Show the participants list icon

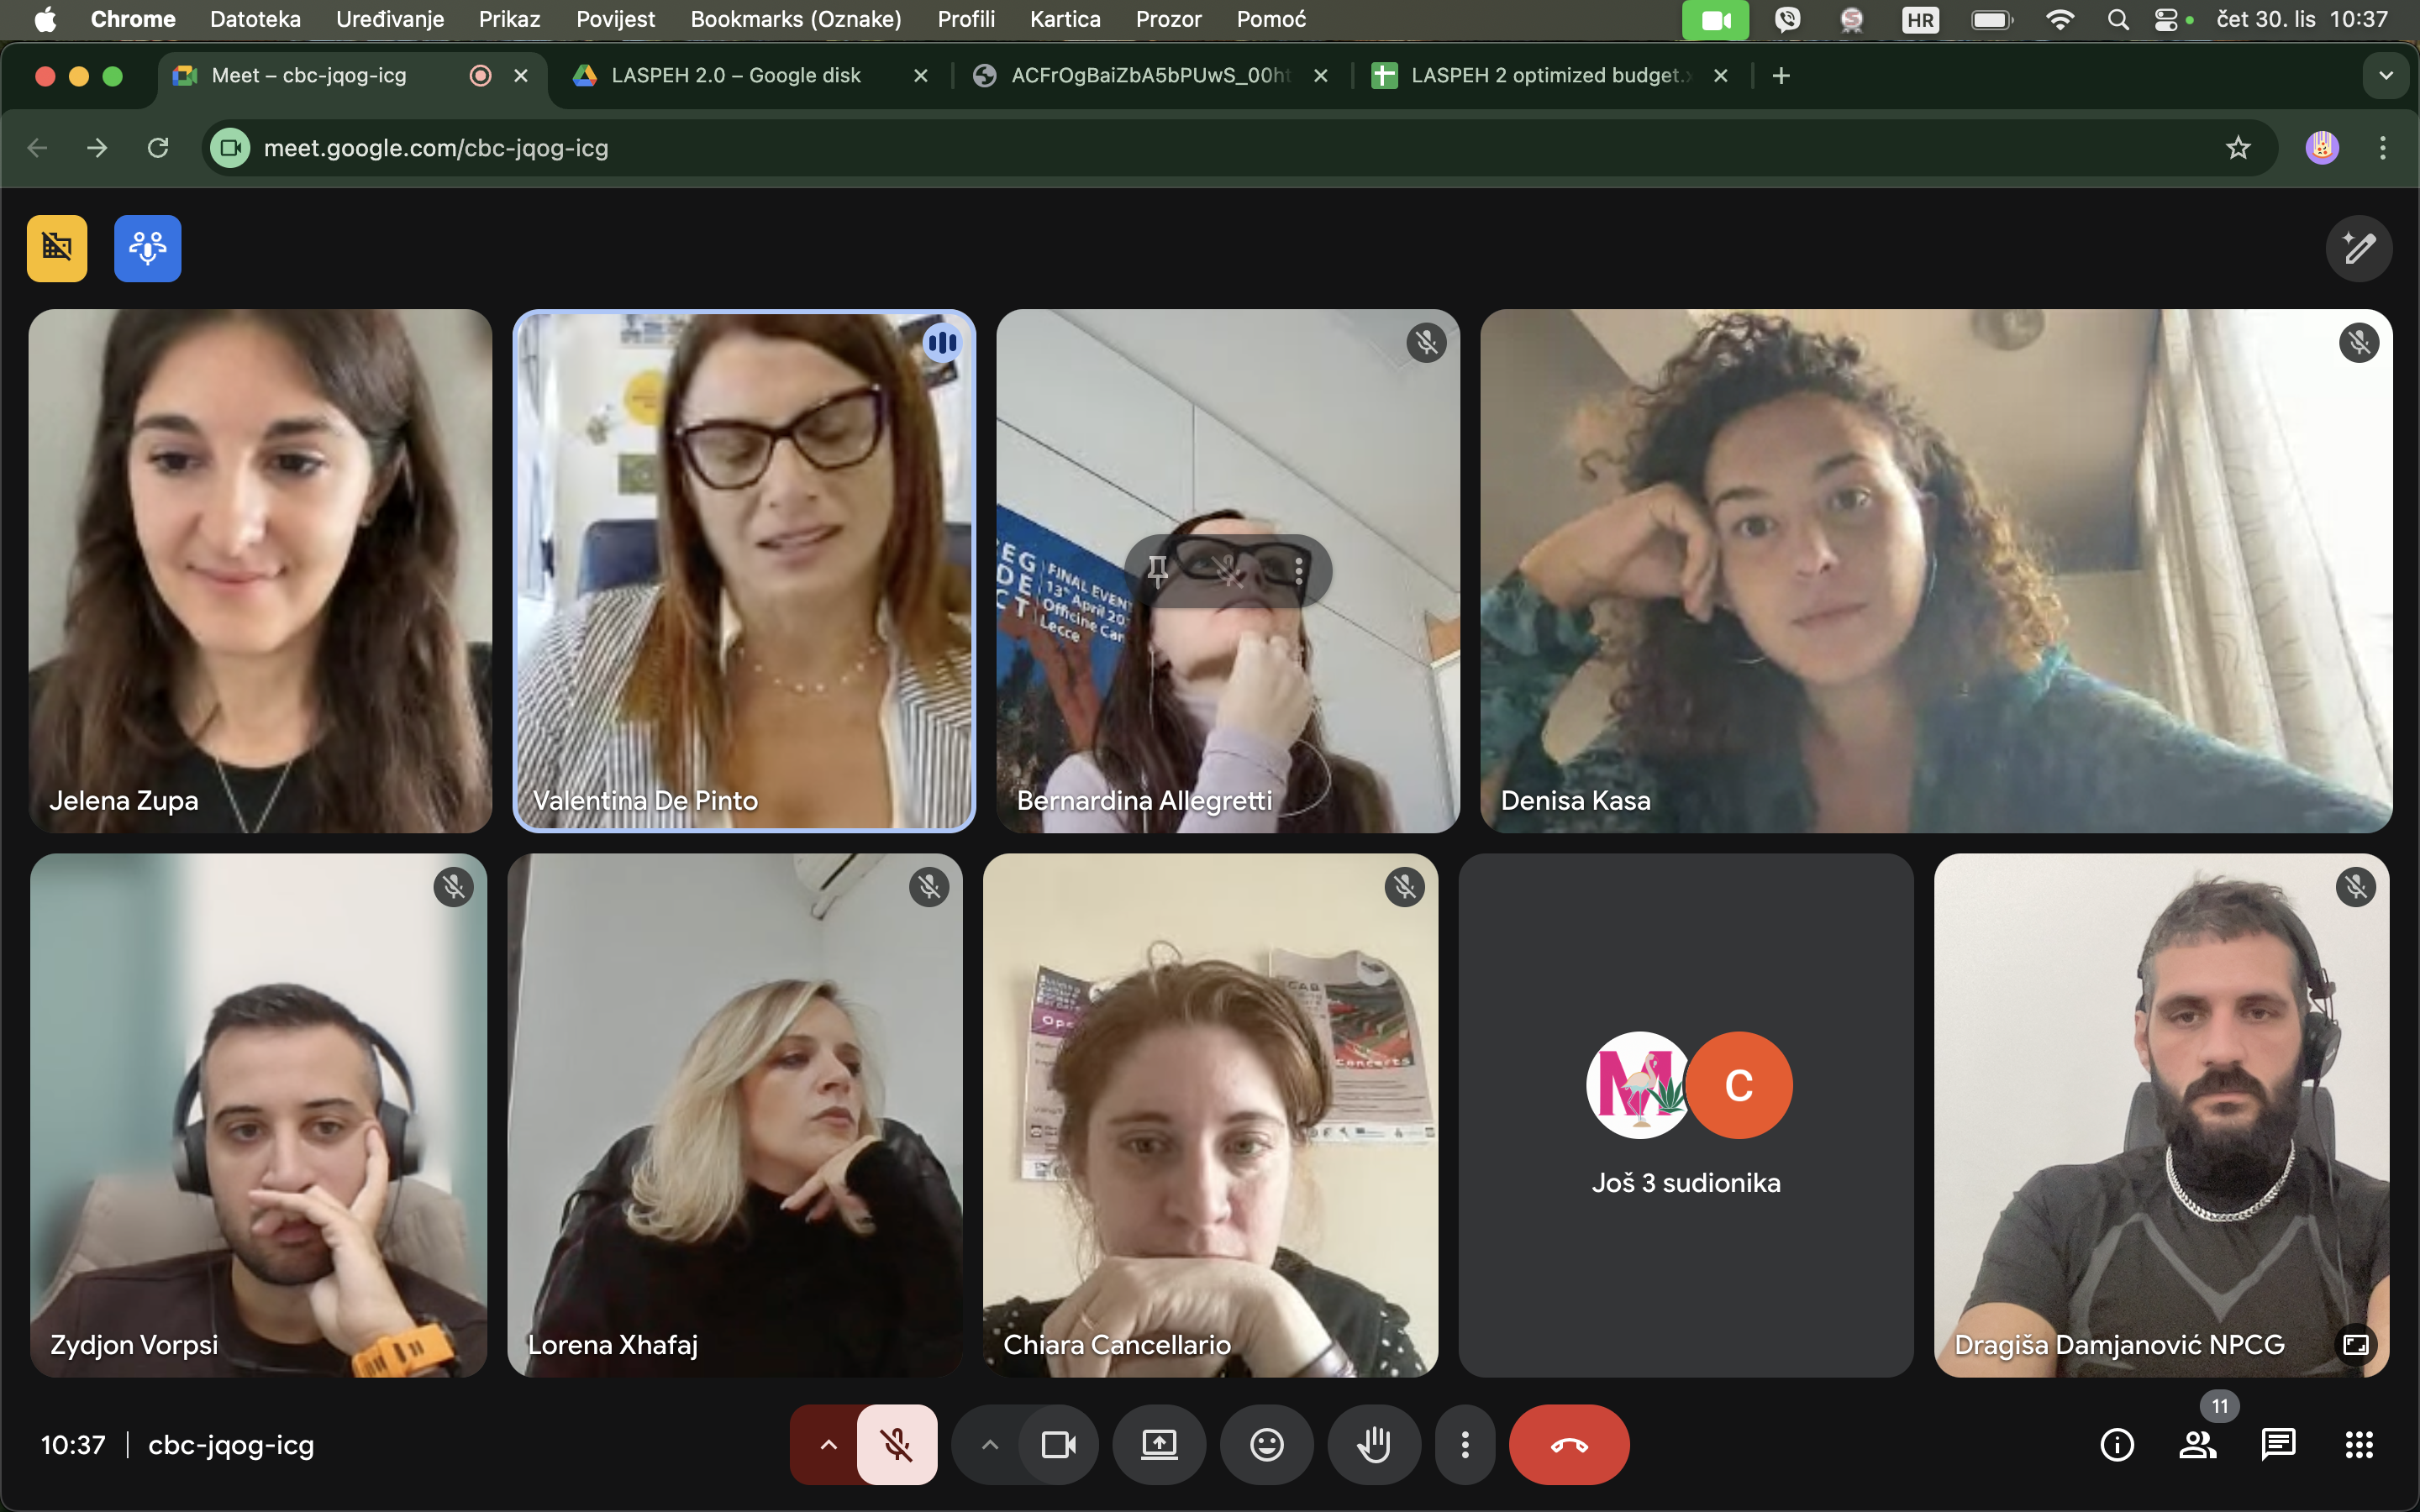pos(2197,1445)
